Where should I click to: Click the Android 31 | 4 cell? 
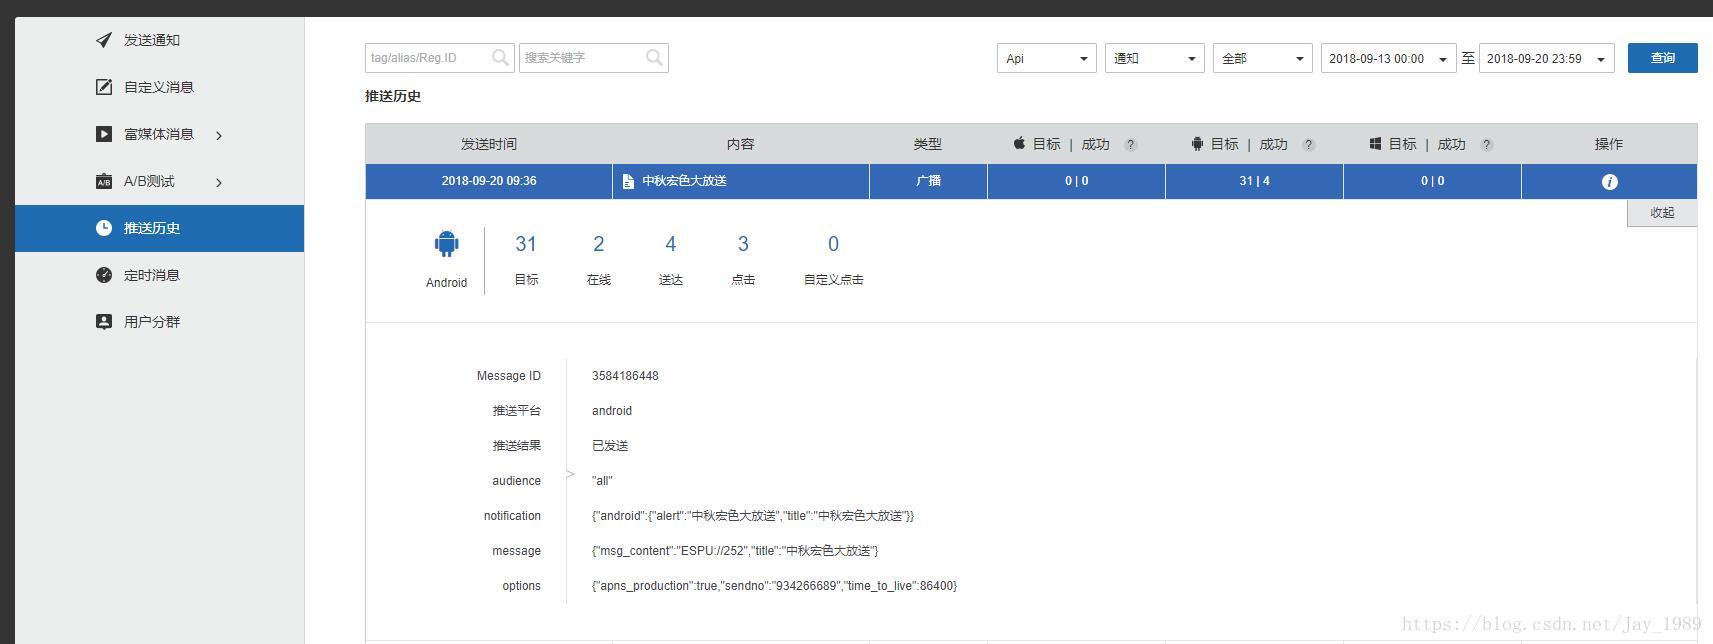tap(1254, 181)
